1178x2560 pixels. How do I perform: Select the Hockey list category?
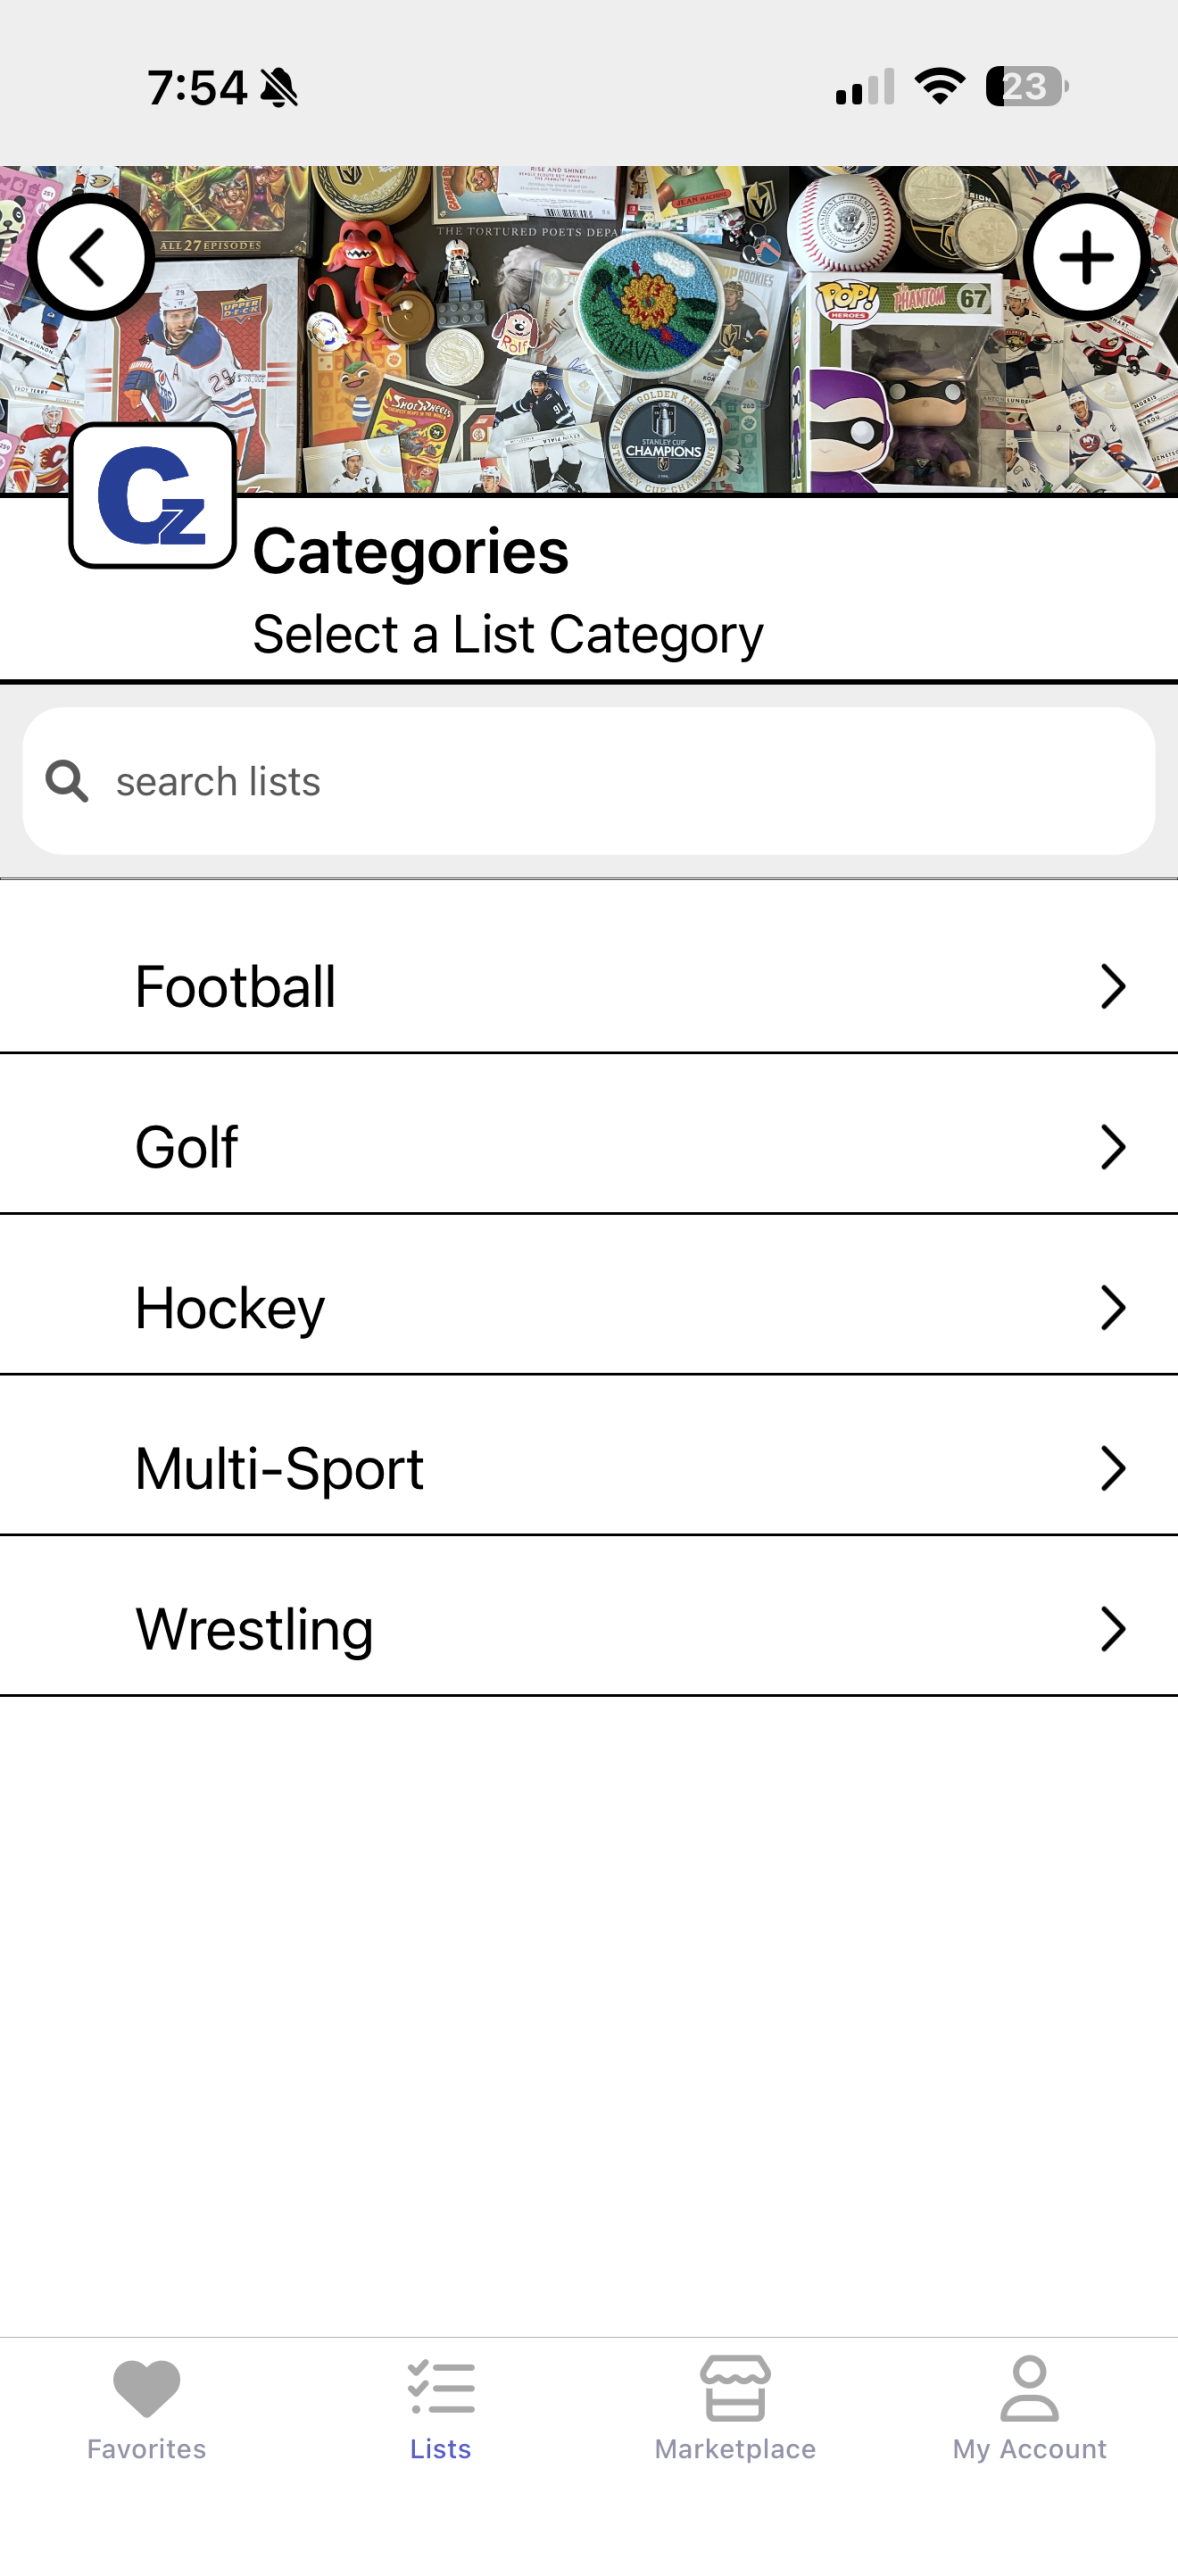coord(230,1308)
